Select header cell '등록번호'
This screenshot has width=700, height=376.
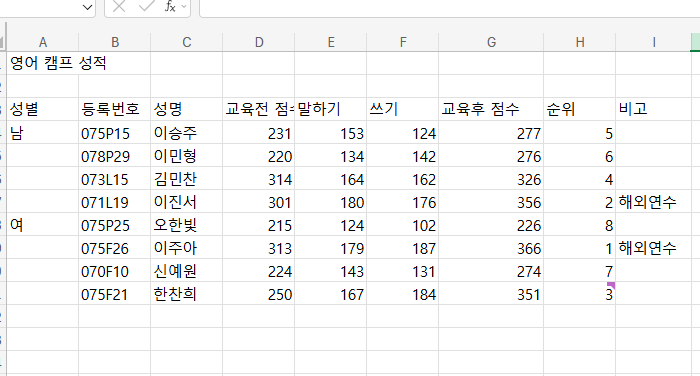pos(115,109)
